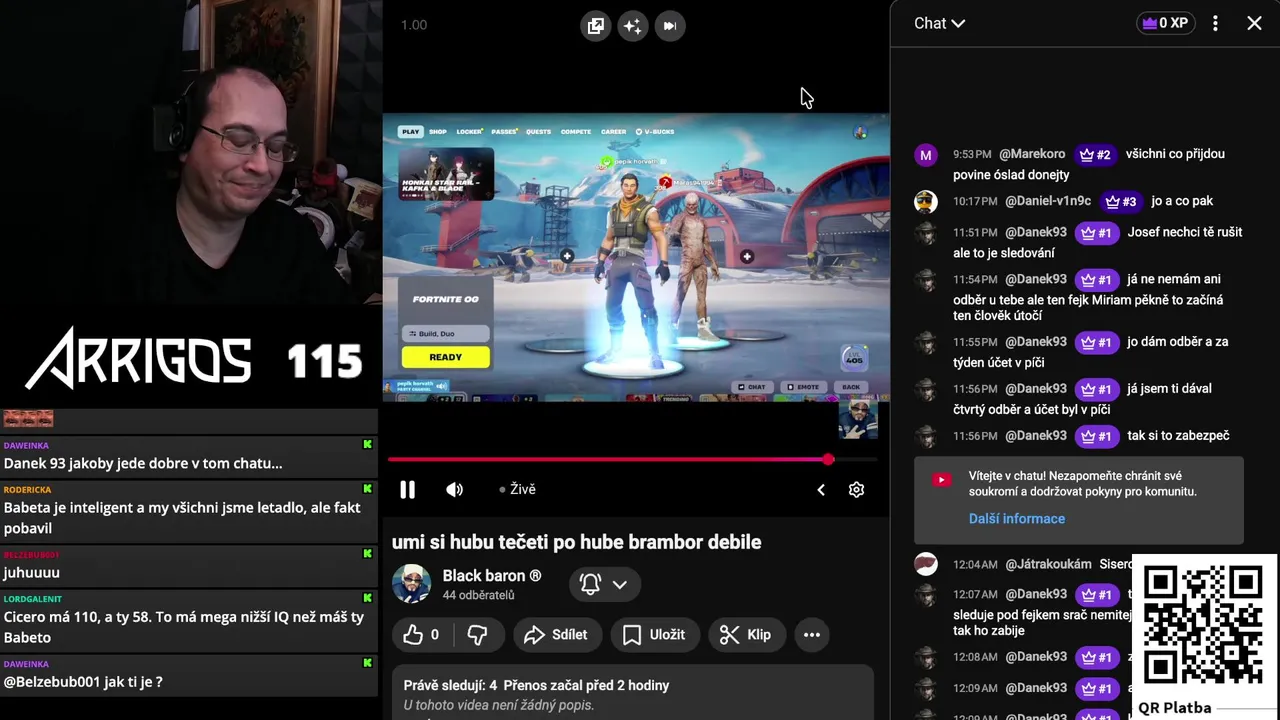Click the red scrubber on the progress bar
The width and height of the screenshot is (1280, 720).
[x=828, y=459]
